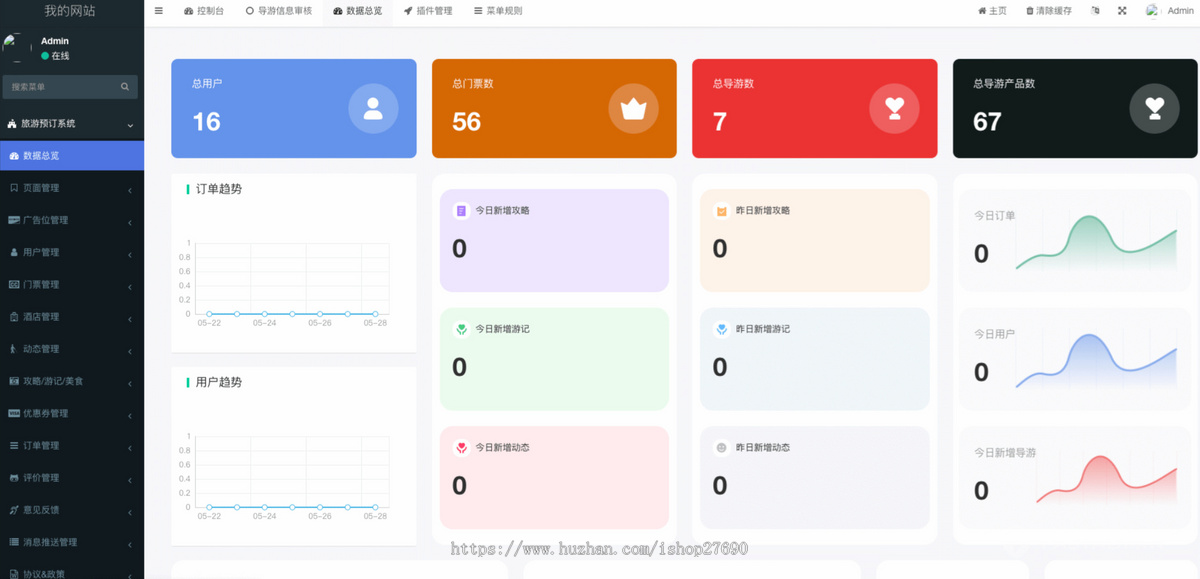
Task: Switch to the 菜单规则 tab
Action: pos(498,11)
